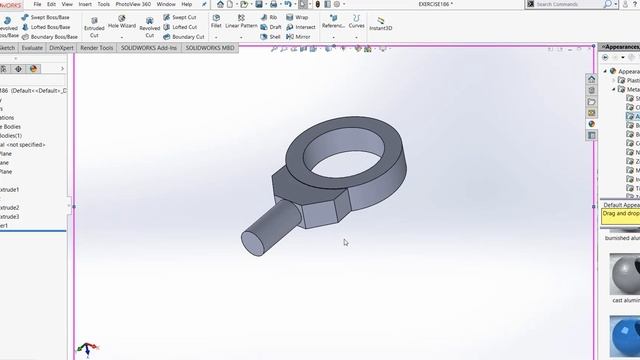Select the Swept Cut tool
Viewport: 640px width, 360px height.
tap(180, 17)
